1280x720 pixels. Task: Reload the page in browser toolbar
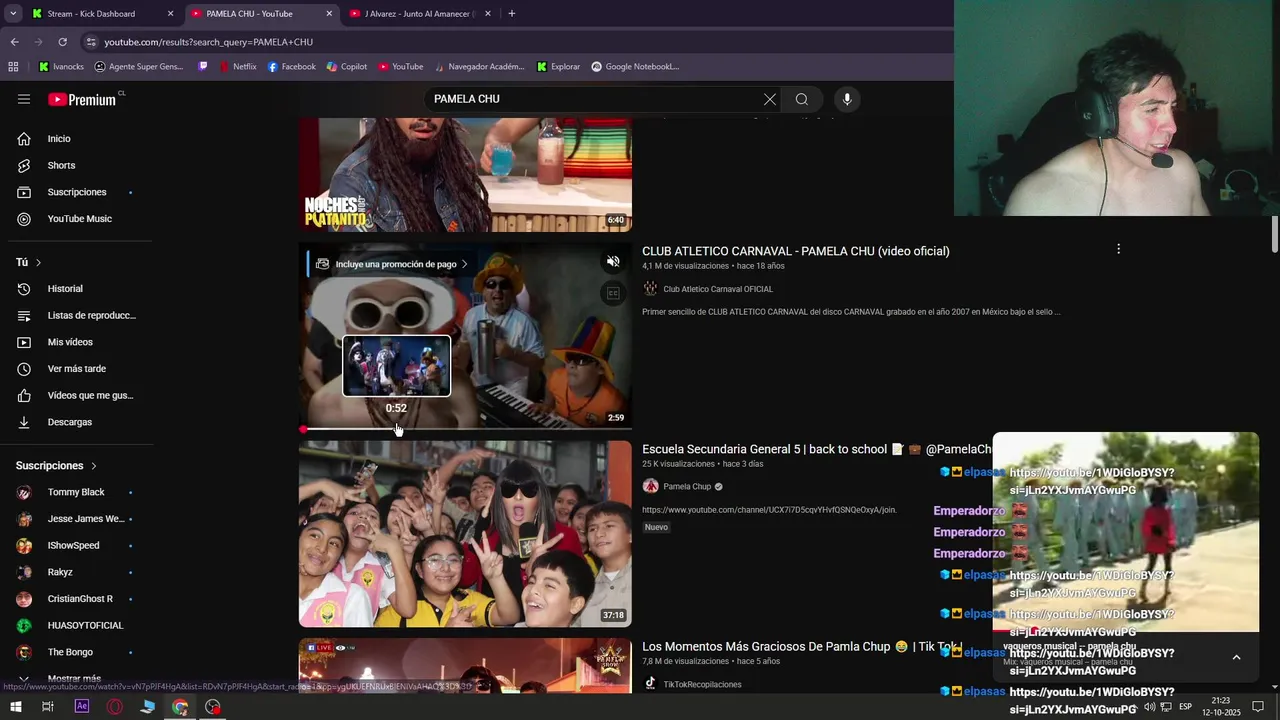pos(62,42)
